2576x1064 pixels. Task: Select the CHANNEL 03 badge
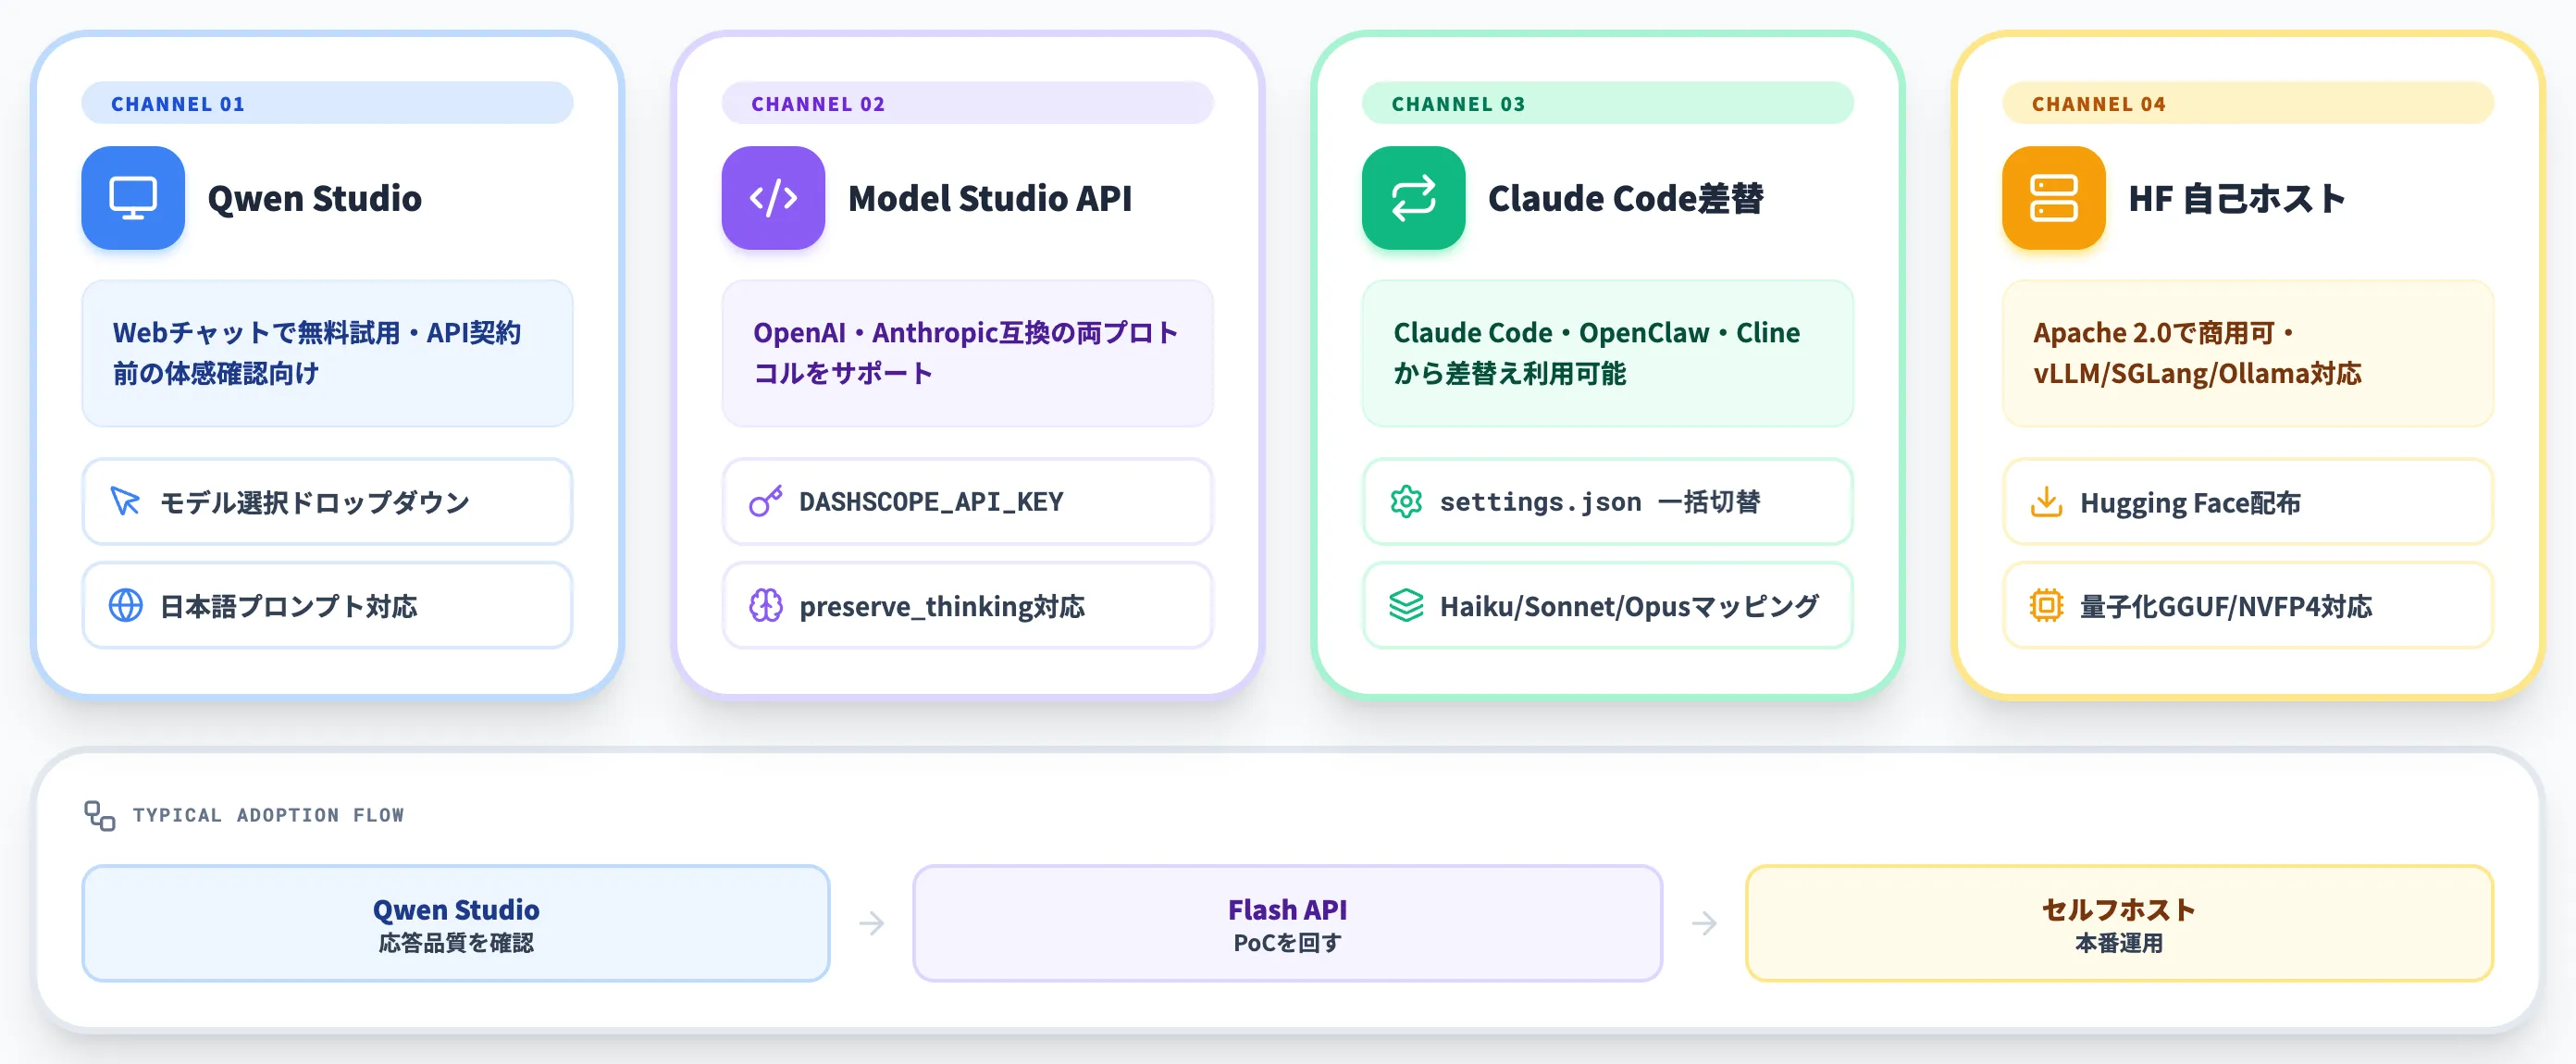coord(1607,103)
